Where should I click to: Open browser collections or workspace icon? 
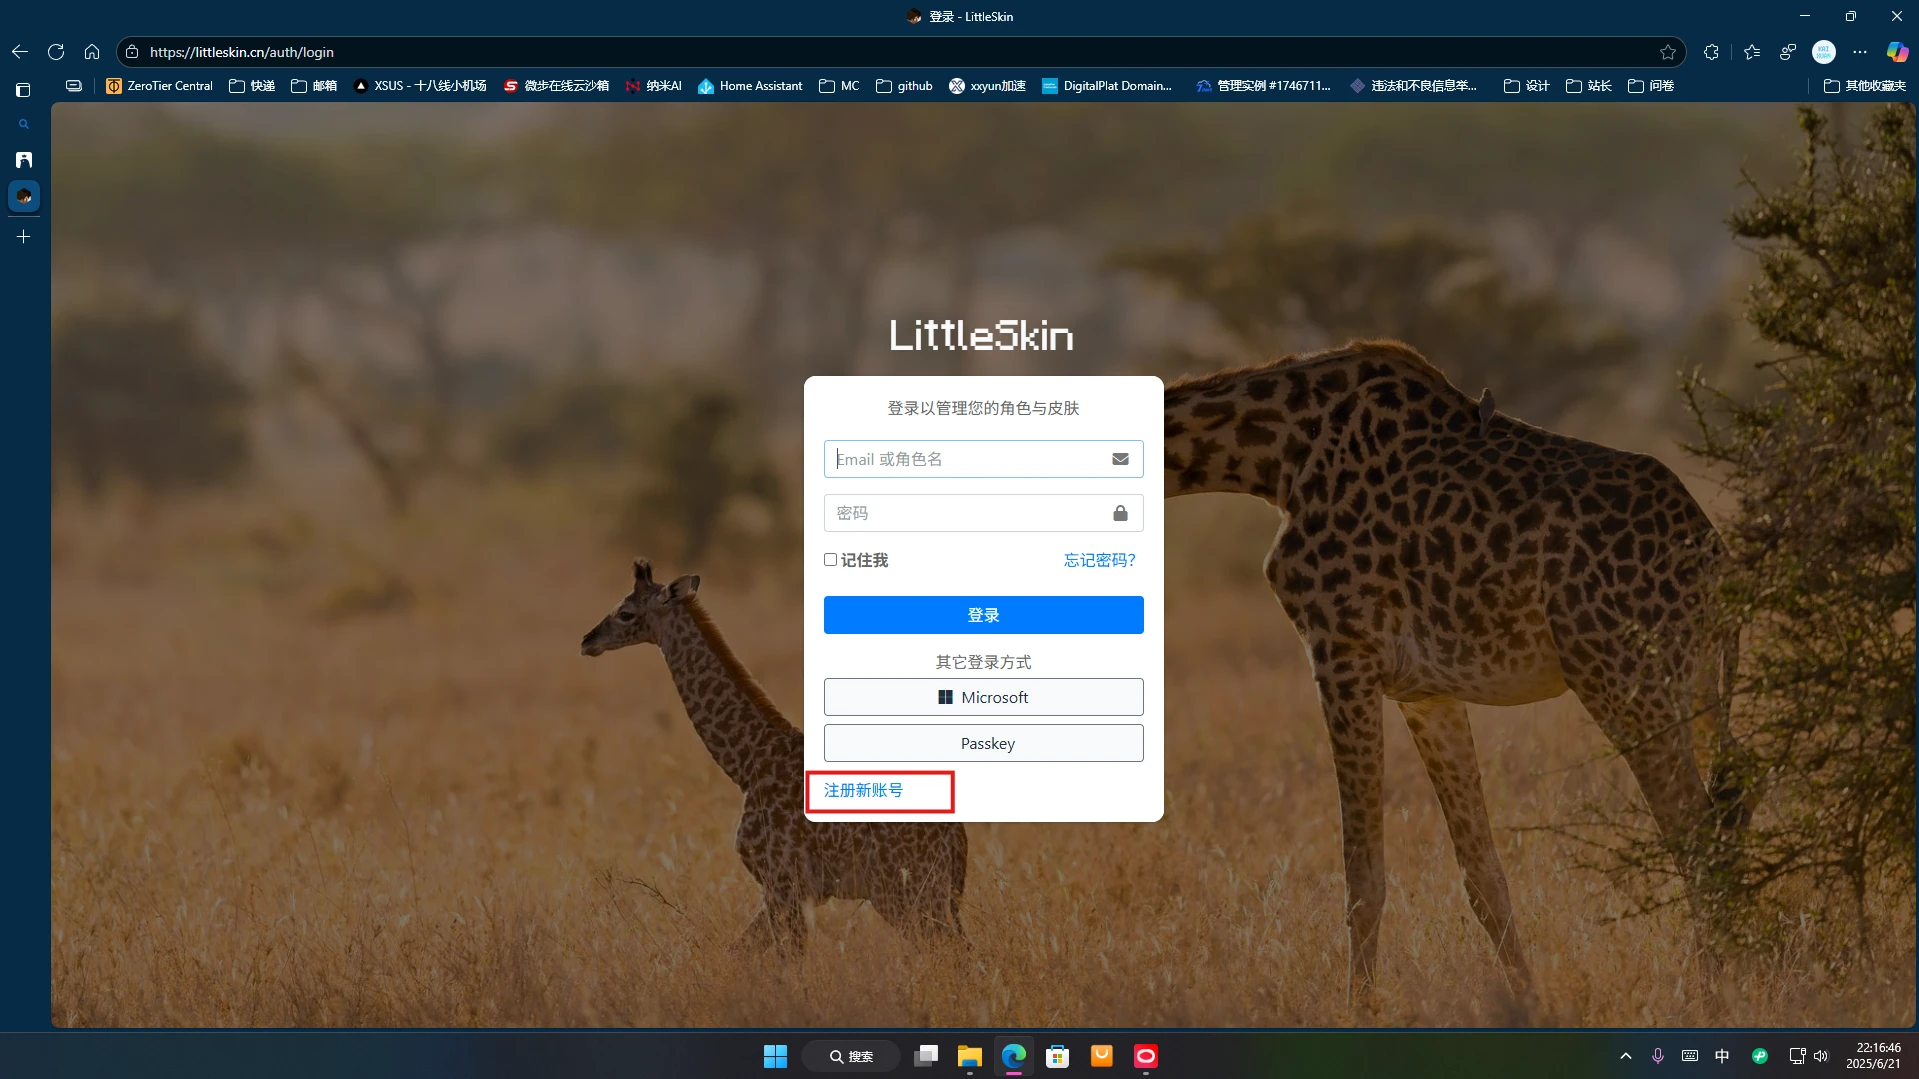tap(1788, 52)
